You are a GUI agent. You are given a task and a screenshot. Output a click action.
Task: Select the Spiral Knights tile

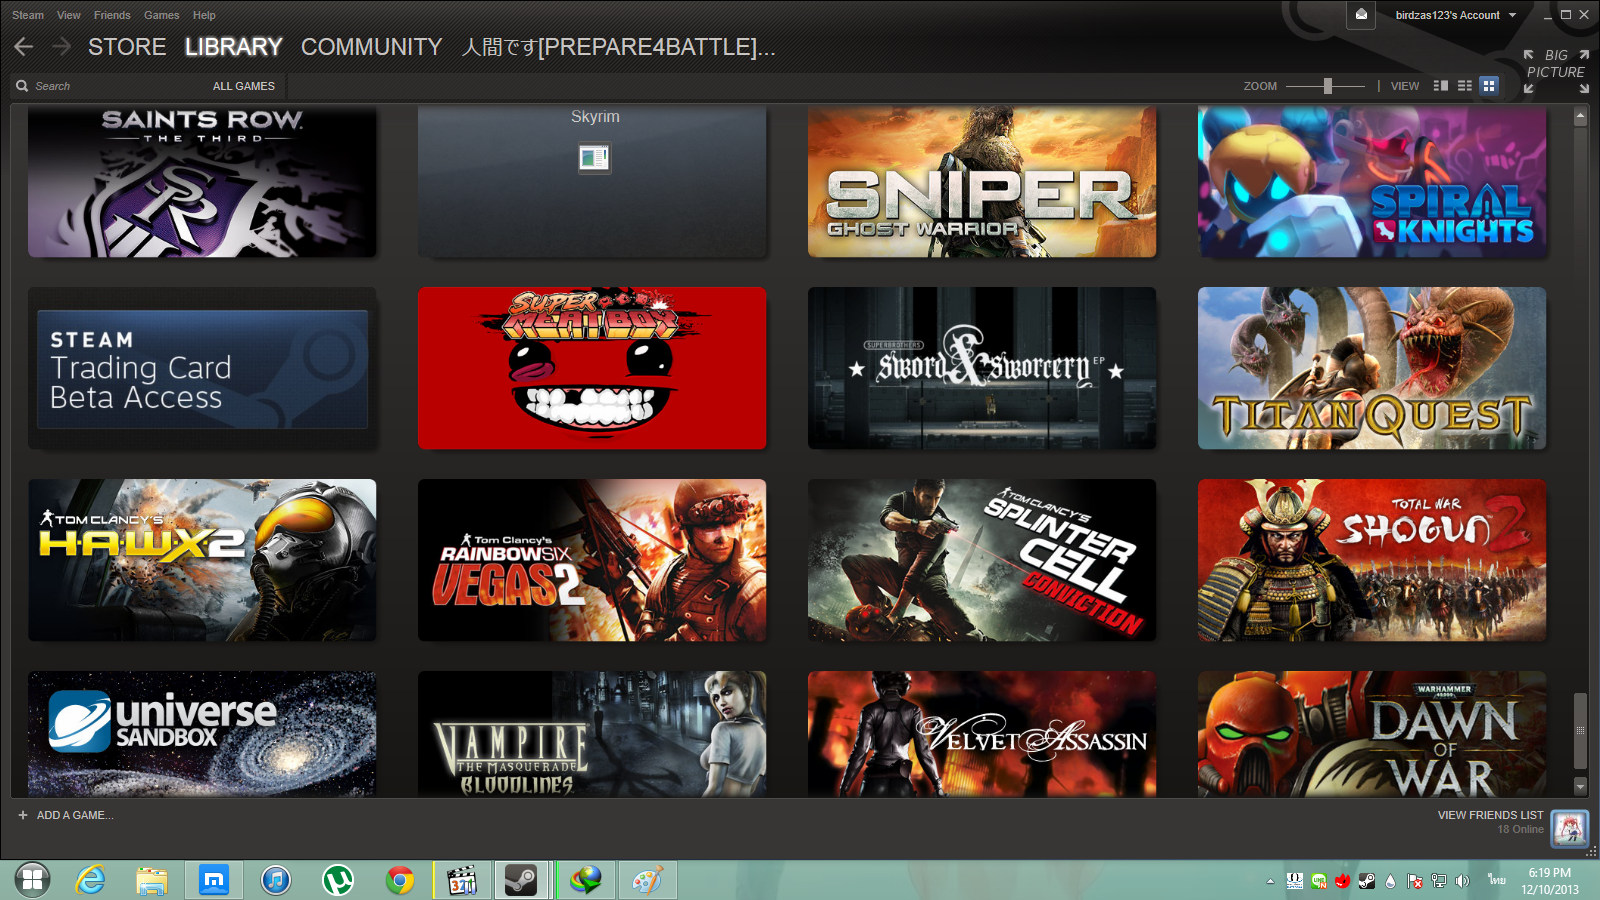[x=1372, y=181]
